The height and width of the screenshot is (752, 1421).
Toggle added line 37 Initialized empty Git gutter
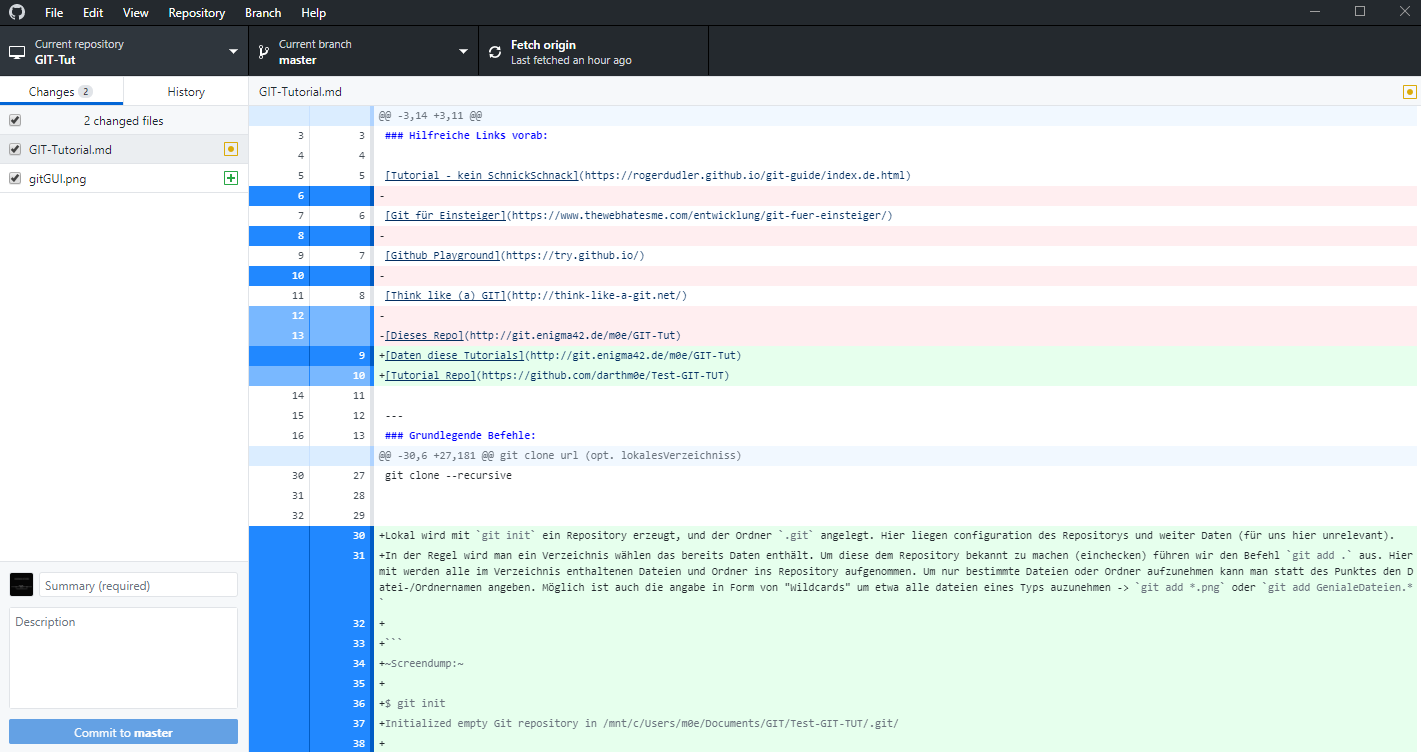tap(310, 723)
